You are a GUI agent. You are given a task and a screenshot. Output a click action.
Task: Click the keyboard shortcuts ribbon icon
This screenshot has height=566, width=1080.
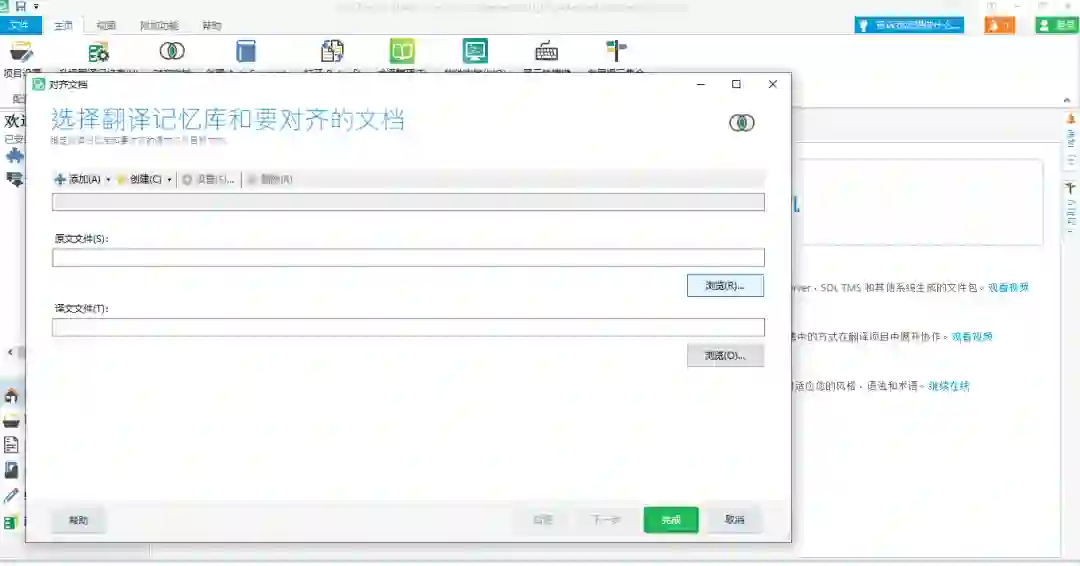click(546, 52)
